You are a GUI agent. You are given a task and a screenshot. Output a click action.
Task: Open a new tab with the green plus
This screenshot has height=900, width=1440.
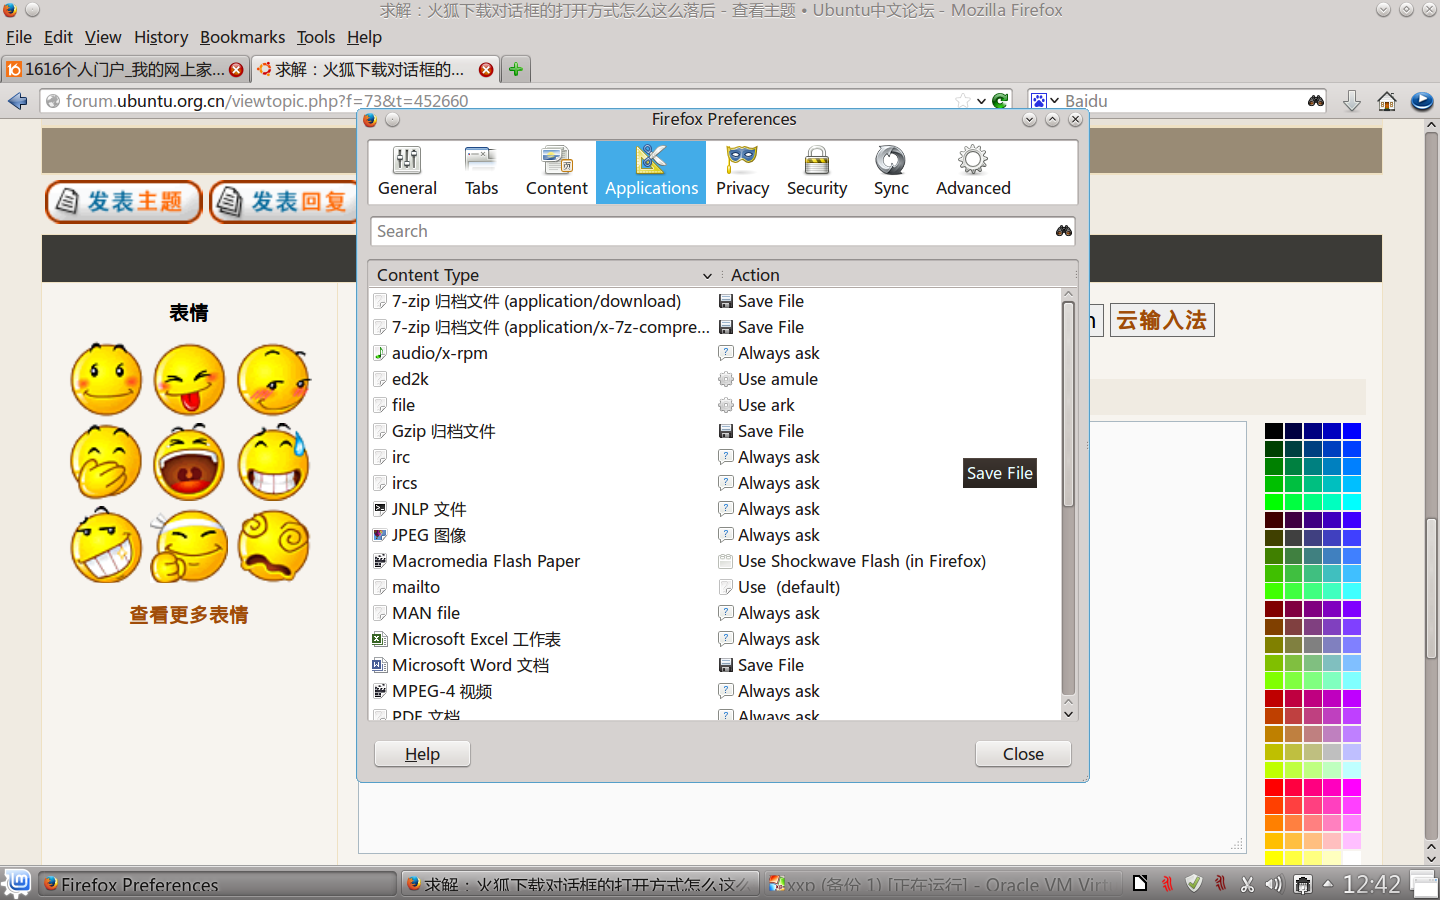click(515, 69)
